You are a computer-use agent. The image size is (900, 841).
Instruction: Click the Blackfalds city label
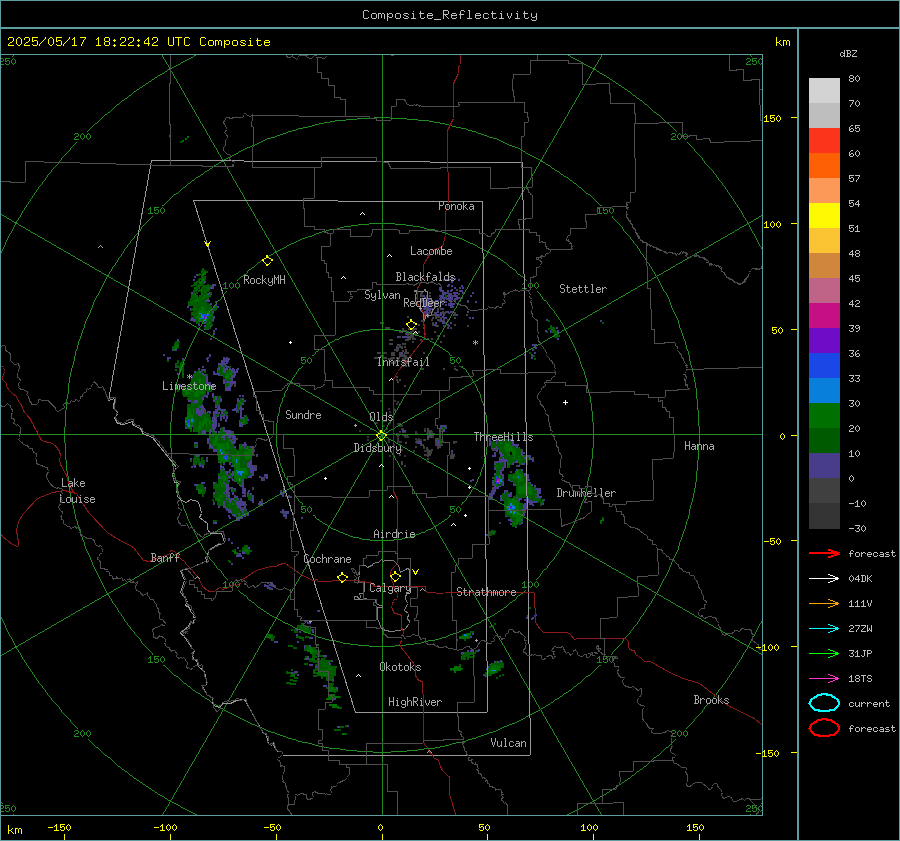(x=425, y=277)
